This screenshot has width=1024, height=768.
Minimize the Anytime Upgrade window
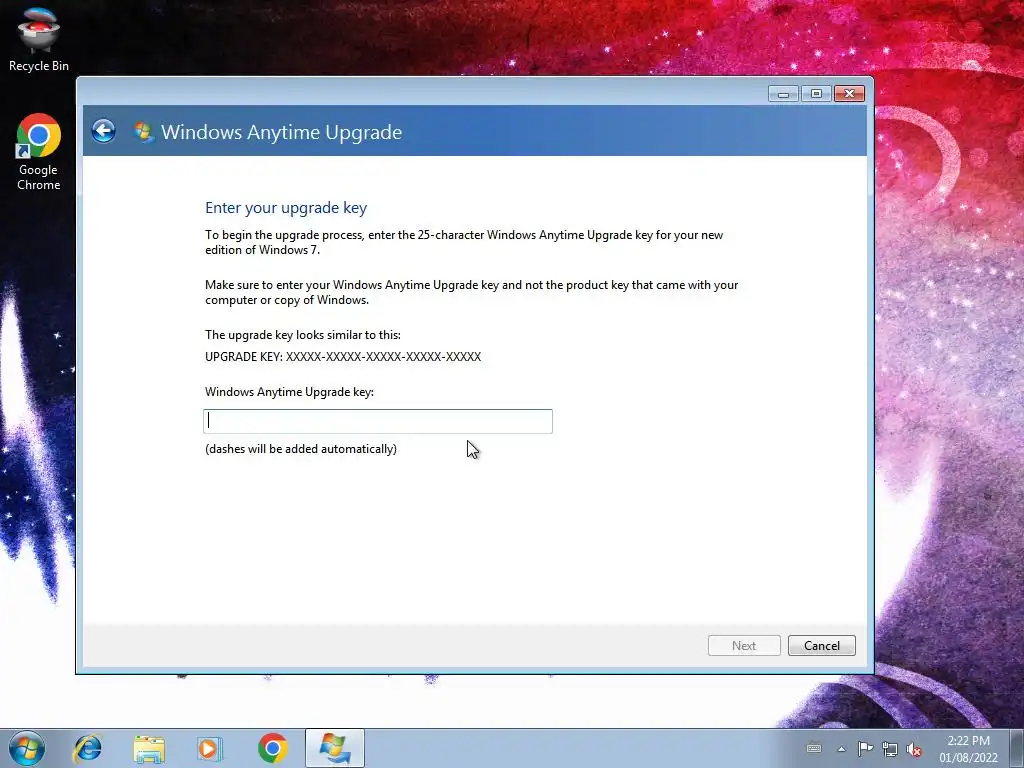click(783, 94)
